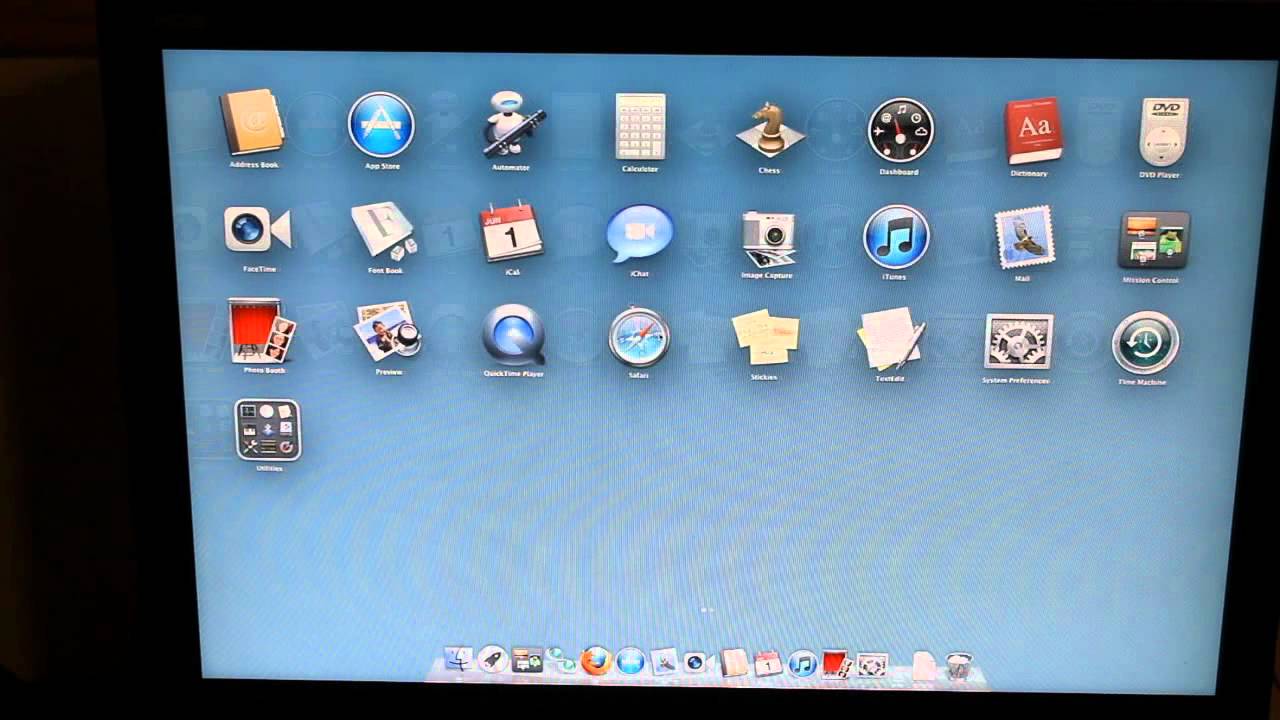Click the Launchpad rocket in the Dock
The width and height of the screenshot is (1280, 720).
coord(492,660)
